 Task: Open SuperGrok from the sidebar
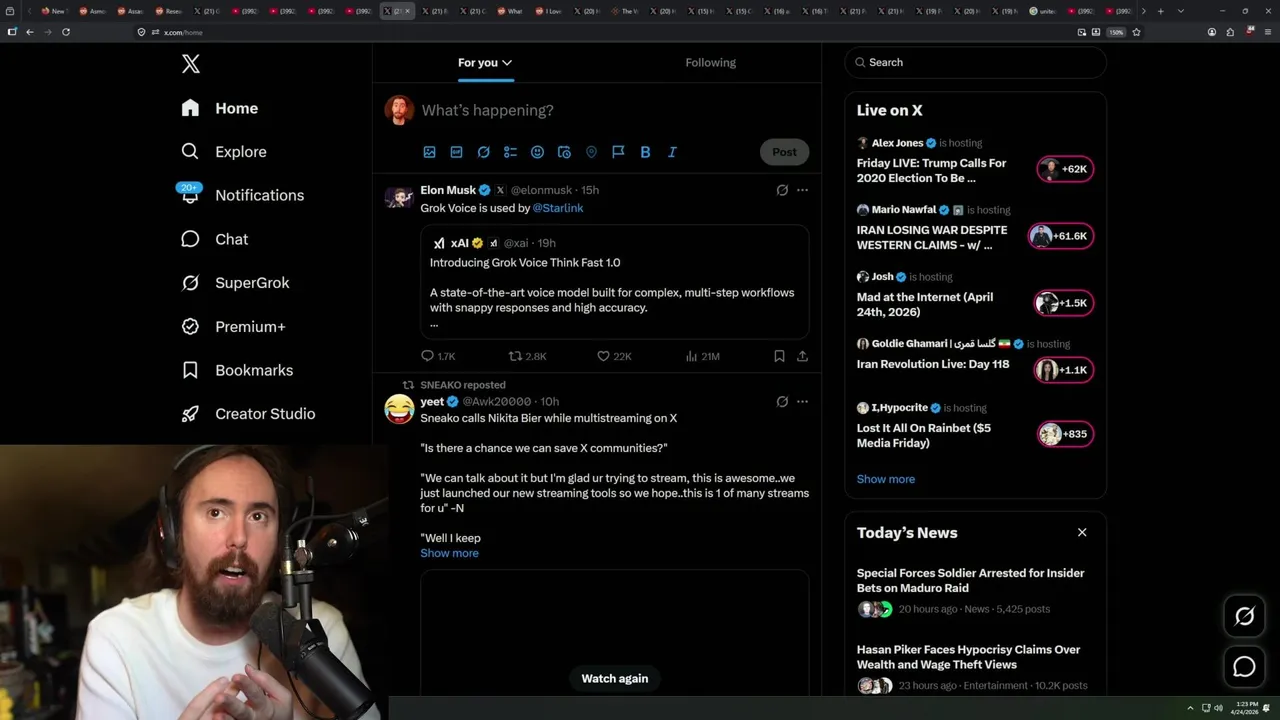click(x=235, y=283)
